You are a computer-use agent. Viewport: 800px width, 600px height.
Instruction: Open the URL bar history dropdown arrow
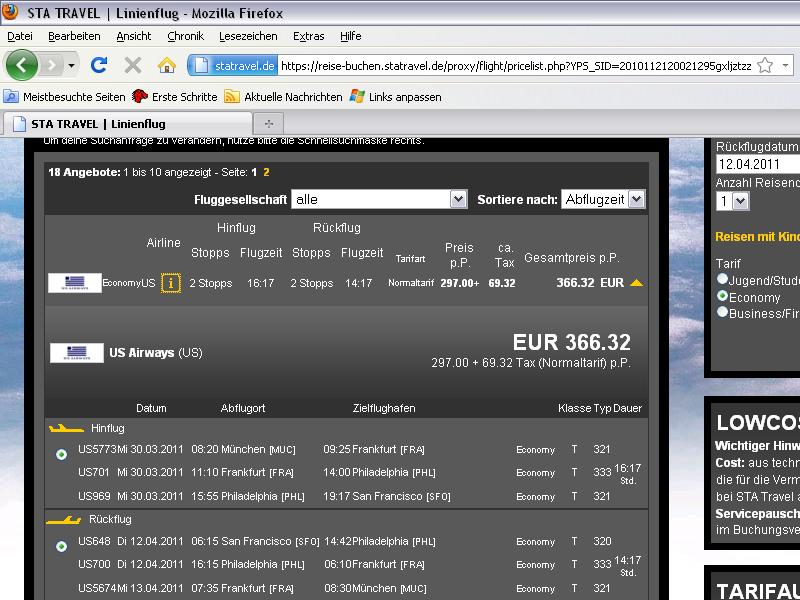[x=785, y=65]
